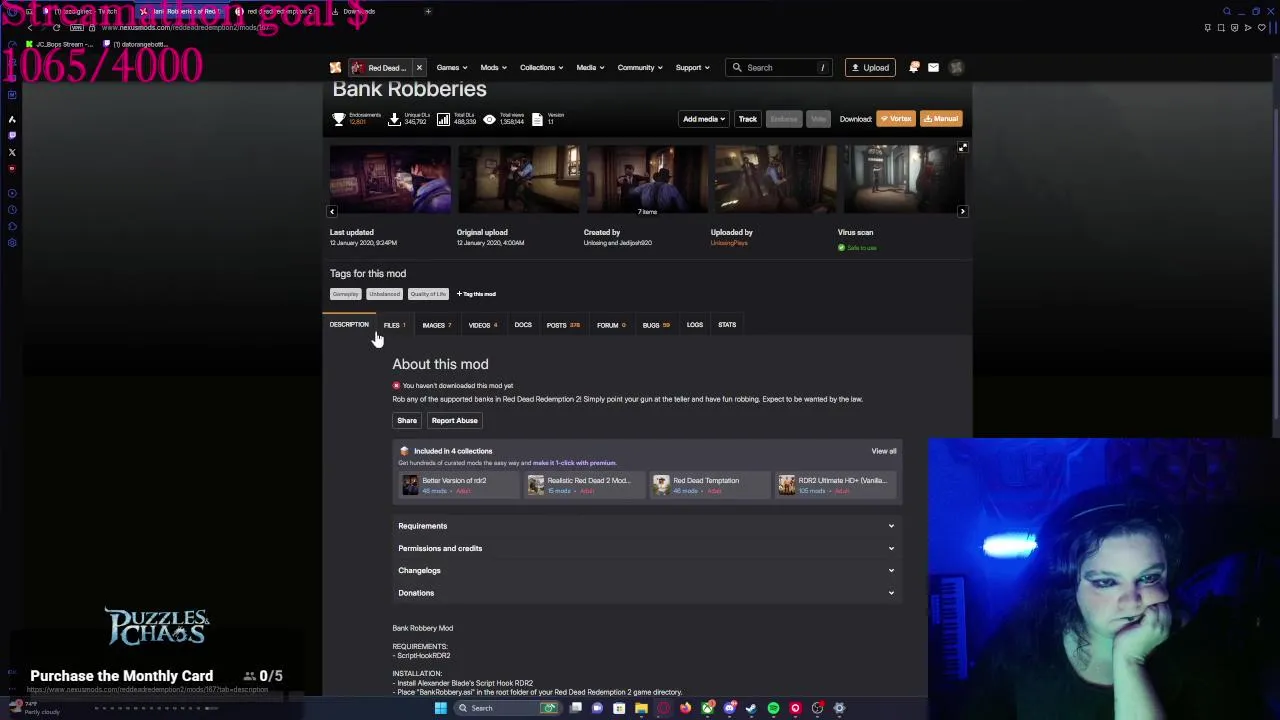Go back in the browser
This screenshot has height=720, width=1280.
coord(29,27)
